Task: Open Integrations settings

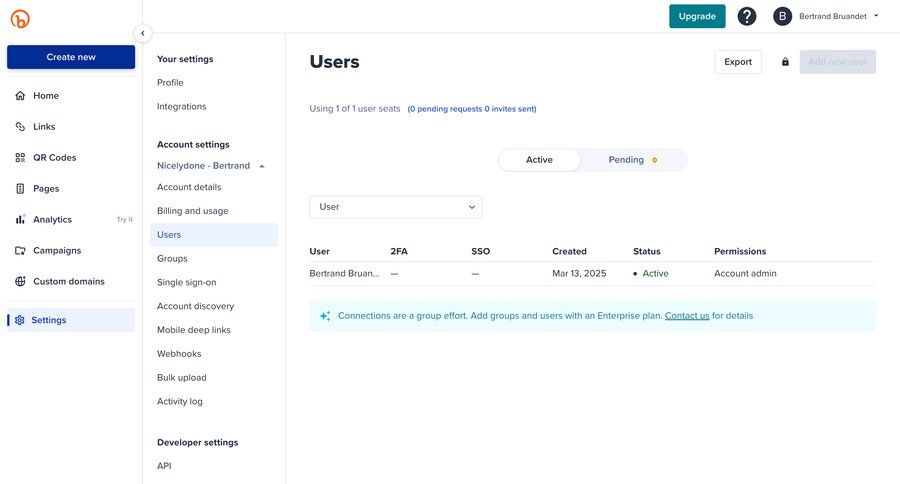Action: 181,106
